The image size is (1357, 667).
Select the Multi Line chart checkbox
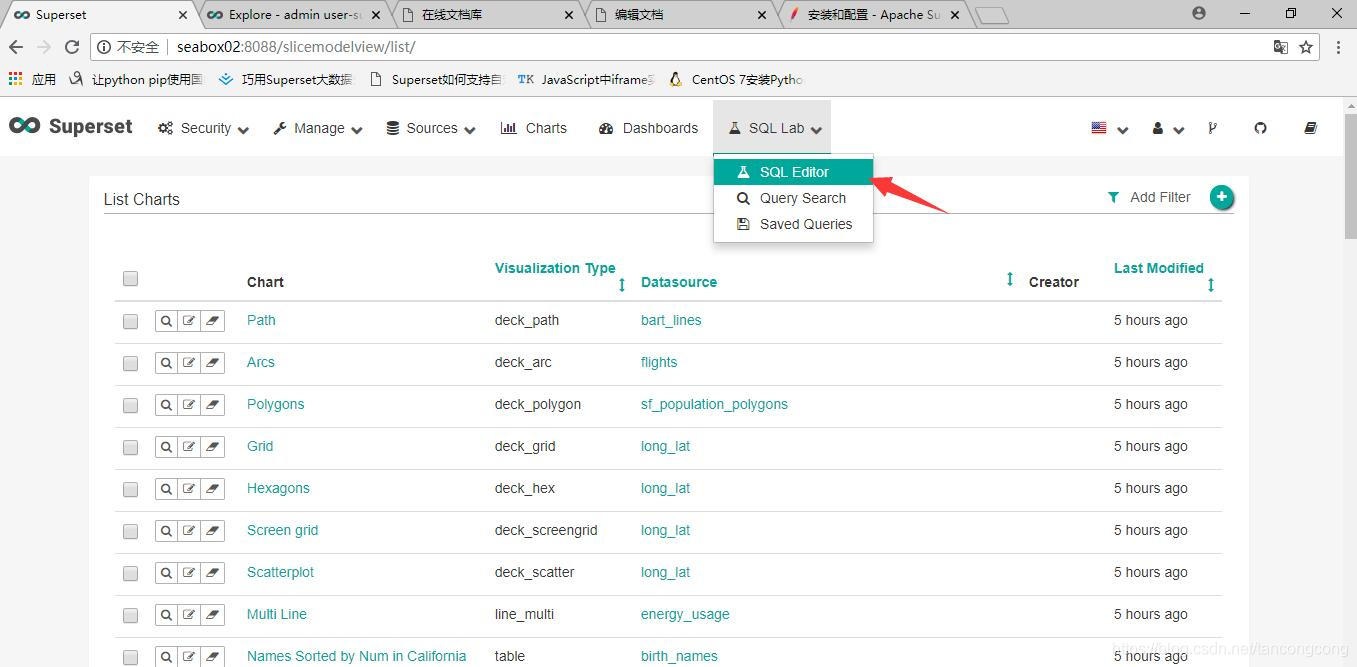(130, 615)
